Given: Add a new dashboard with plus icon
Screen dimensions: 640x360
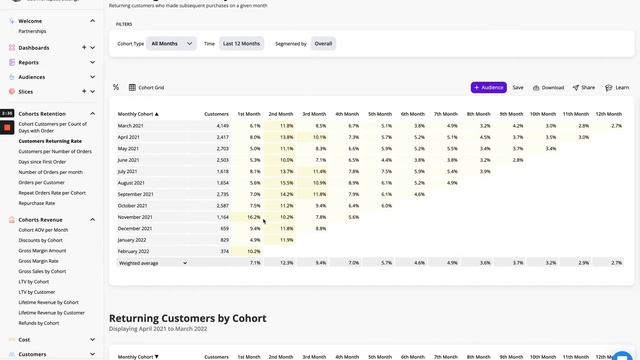Looking at the screenshot, I should (84, 48).
